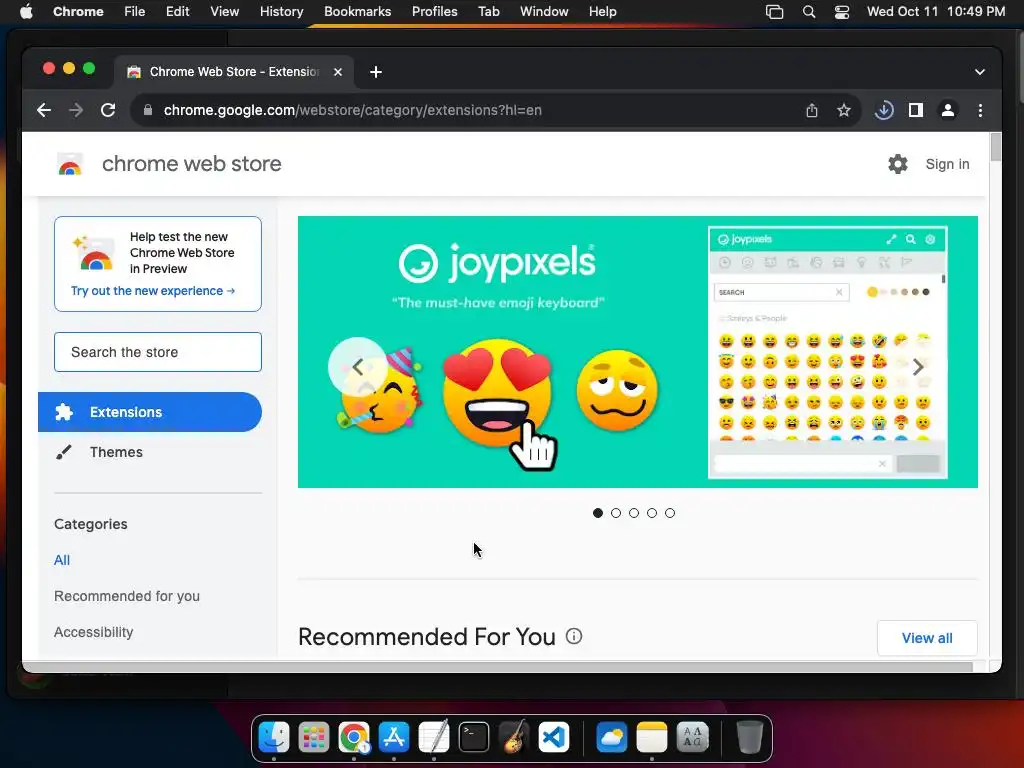Try out the new experience link
Image resolution: width=1024 pixels, height=768 pixels.
tap(153, 291)
